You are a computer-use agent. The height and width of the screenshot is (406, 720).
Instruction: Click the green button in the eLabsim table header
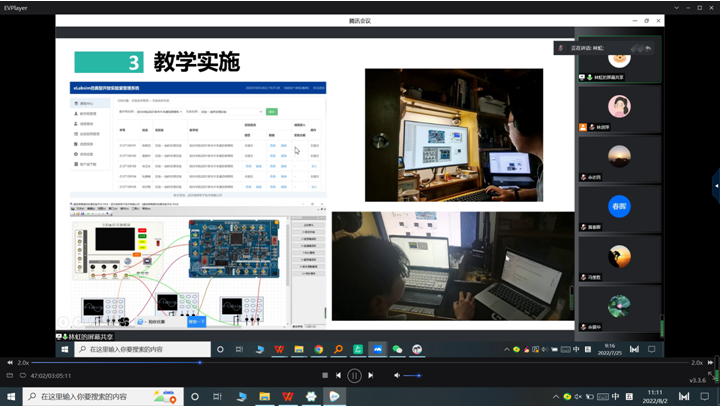tap(272, 112)
